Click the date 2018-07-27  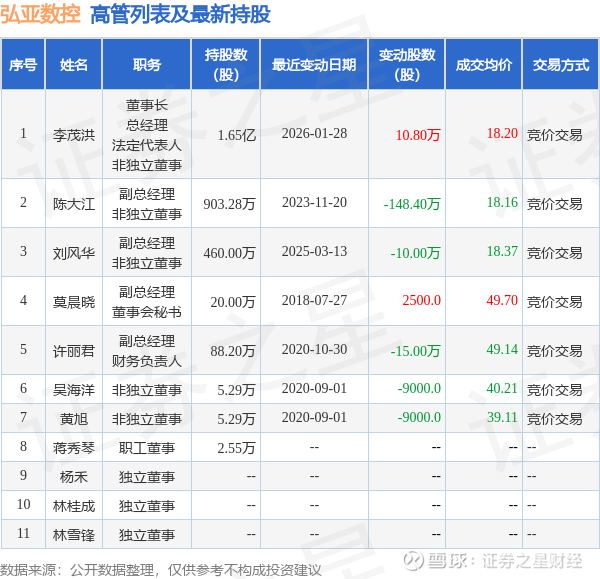click(314, 300)
